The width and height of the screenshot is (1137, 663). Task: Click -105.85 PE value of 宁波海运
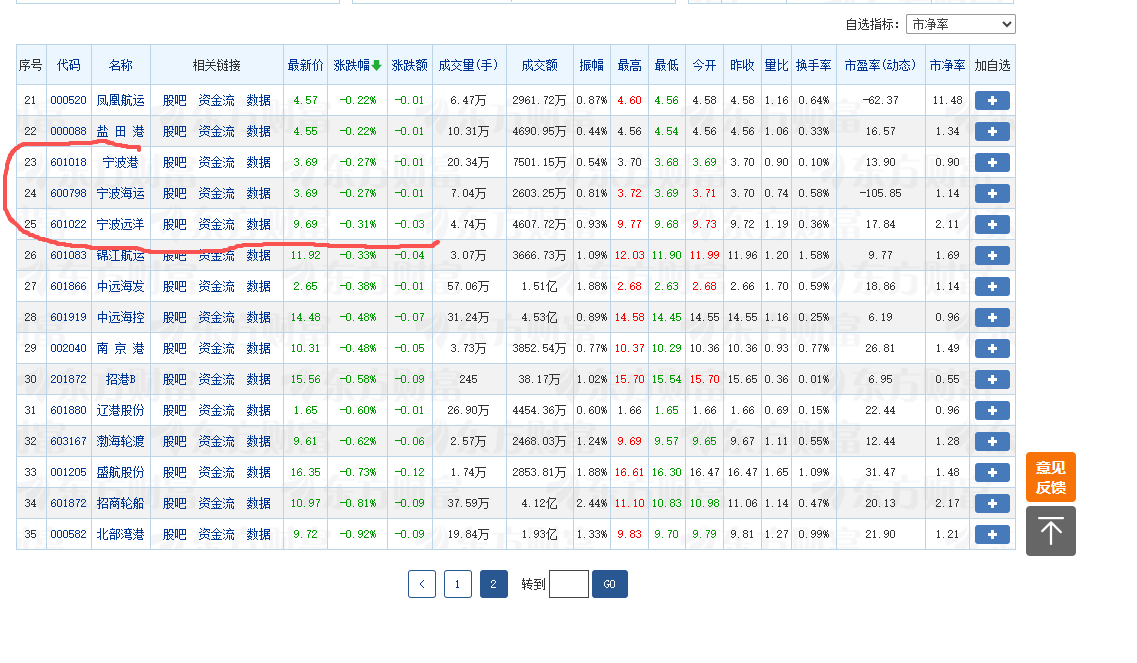click(880, 194)
